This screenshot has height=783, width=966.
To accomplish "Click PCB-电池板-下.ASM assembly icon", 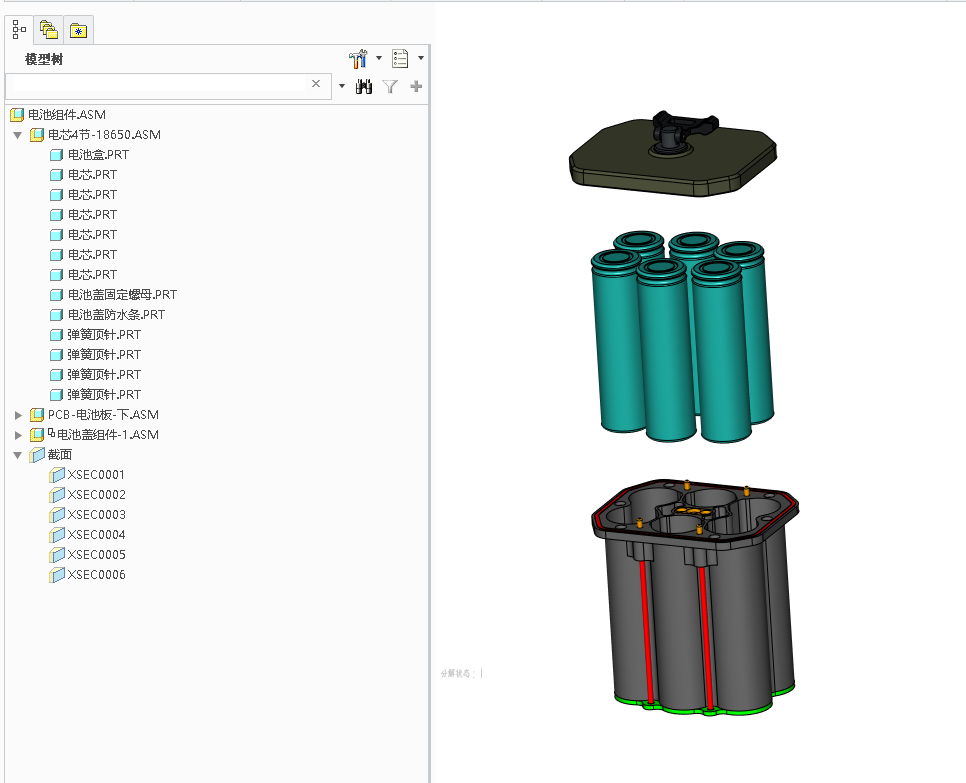I will coord(37,415).
